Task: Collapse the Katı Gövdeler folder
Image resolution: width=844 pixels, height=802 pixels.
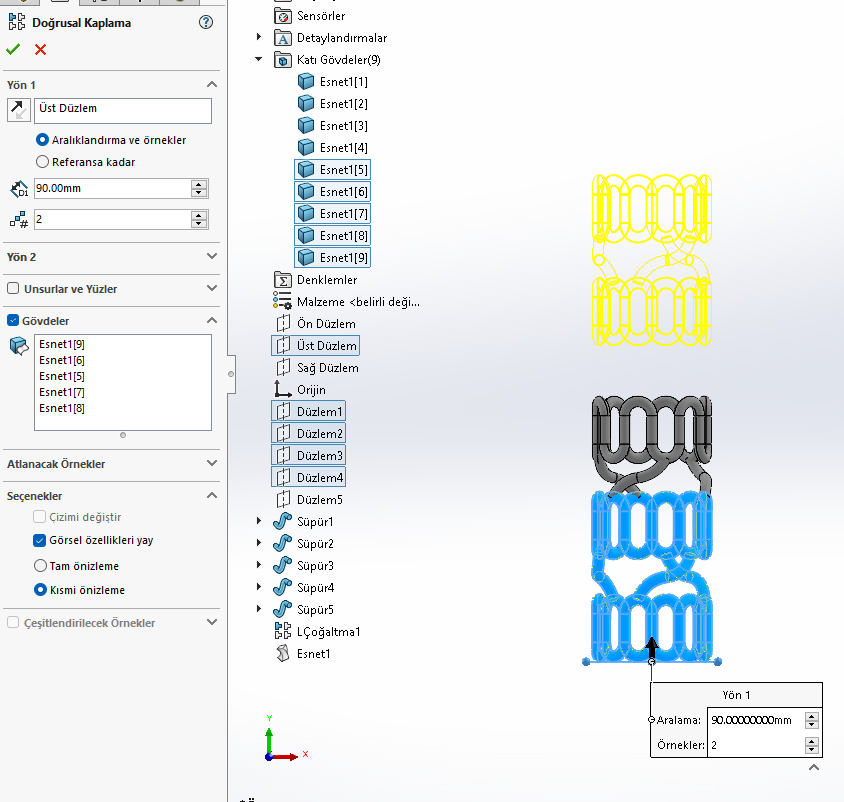Action: point(259,60)
